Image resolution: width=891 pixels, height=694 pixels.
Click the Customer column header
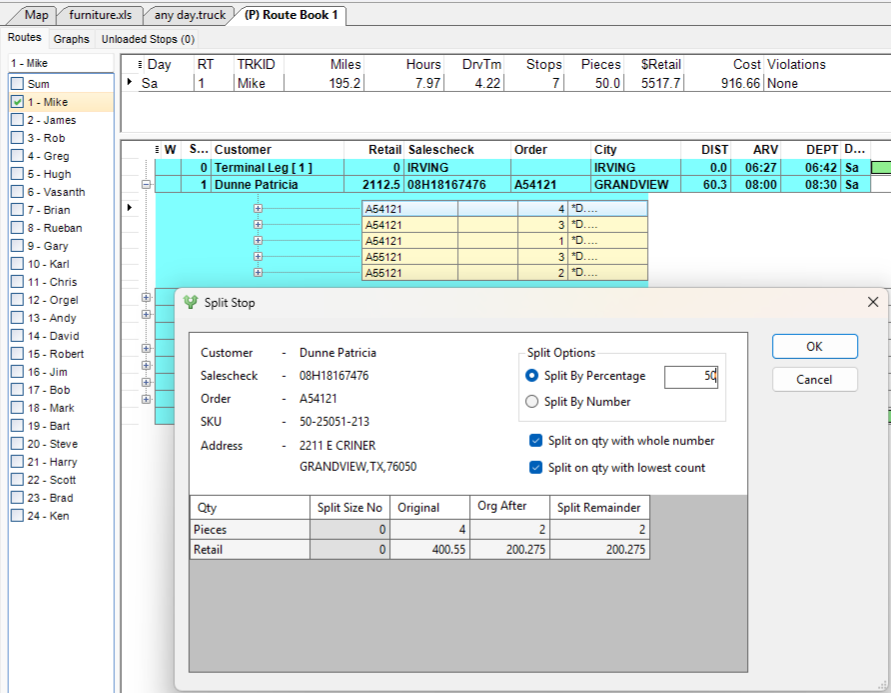pyautogui.click(x=277, y=149)
